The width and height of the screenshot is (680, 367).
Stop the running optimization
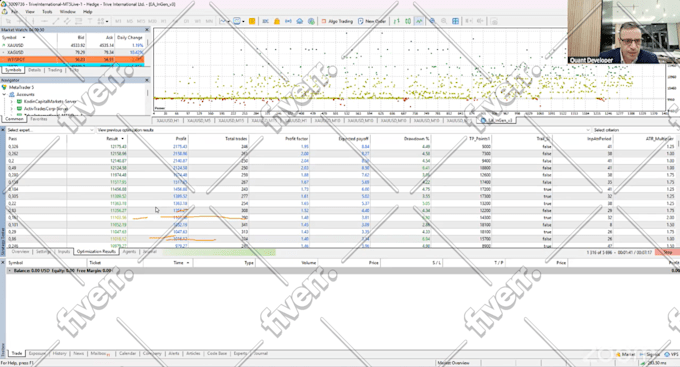[x=667, y=252]
